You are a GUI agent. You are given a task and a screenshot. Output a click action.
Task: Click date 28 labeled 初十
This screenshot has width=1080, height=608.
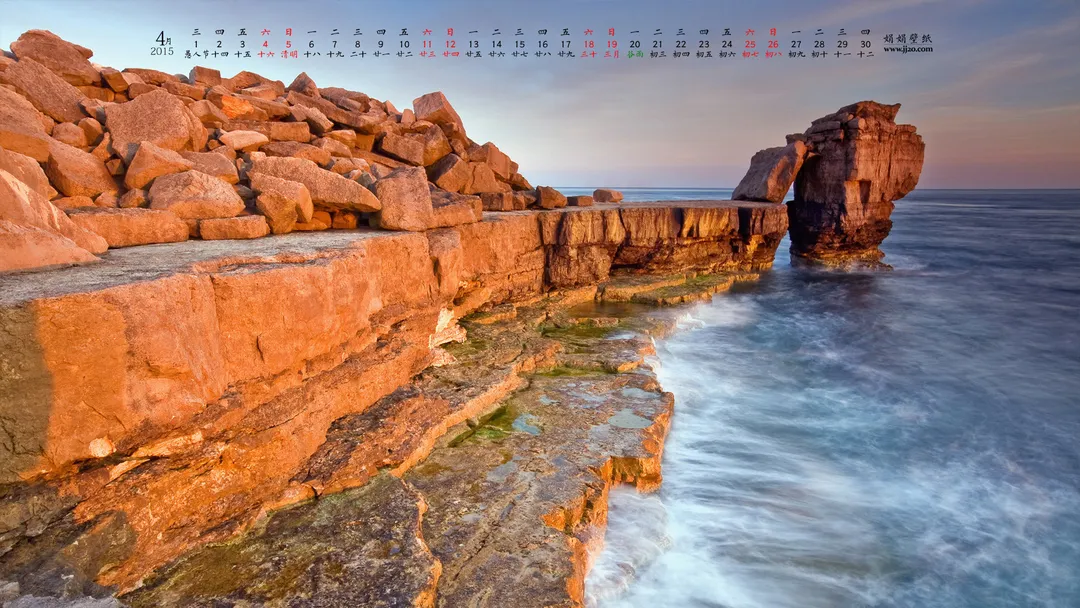click(x=819, y=44)
